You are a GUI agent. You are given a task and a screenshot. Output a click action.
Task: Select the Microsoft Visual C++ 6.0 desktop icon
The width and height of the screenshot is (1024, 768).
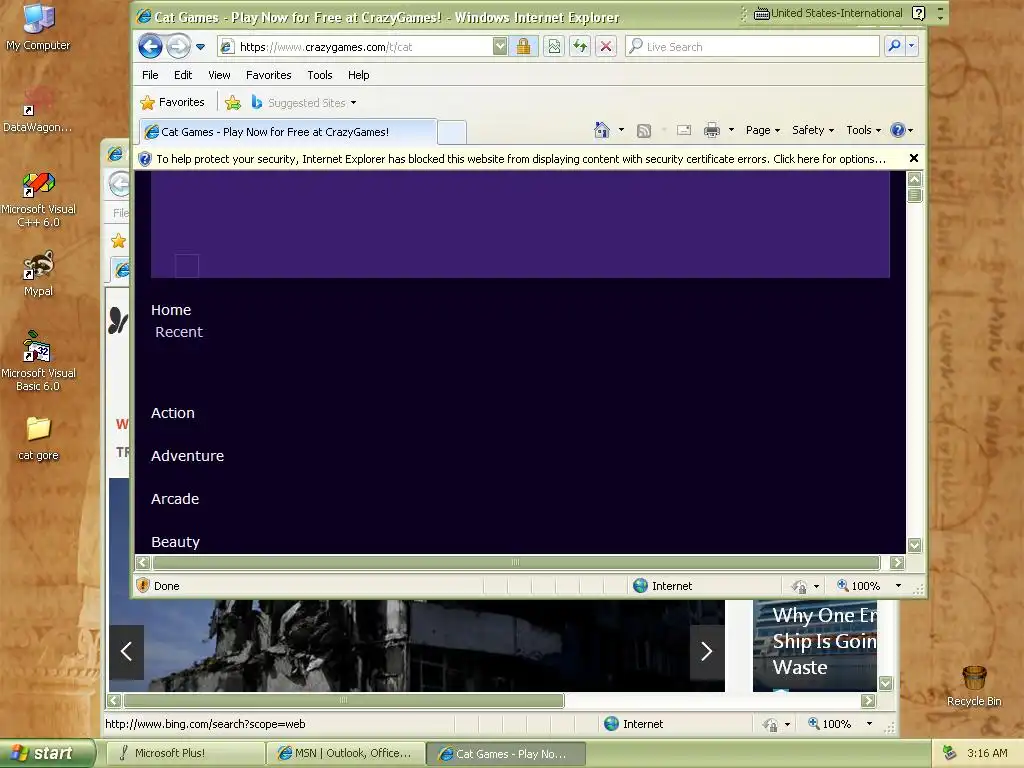38,199
